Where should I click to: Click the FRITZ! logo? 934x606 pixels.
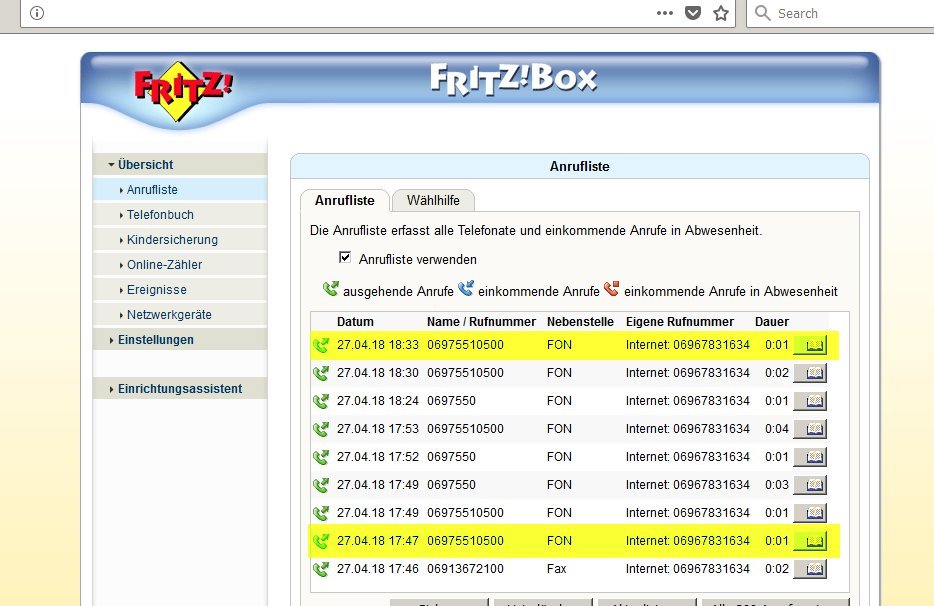pyautogui.click(x=183, y=91)
